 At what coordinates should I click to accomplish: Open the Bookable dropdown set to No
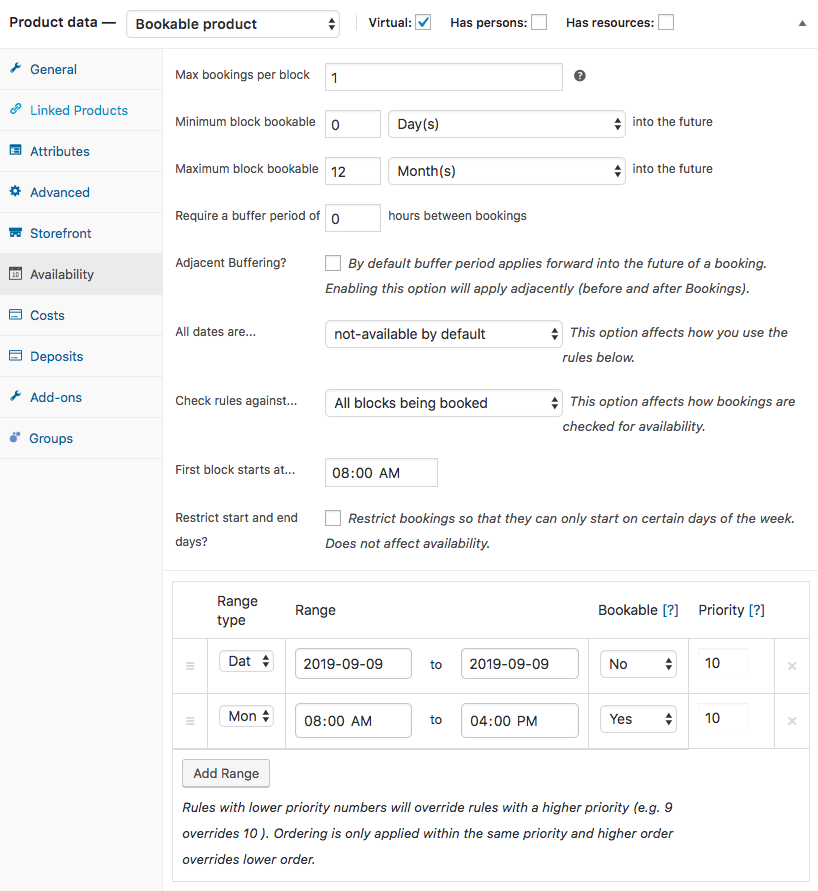coord(638,664)
